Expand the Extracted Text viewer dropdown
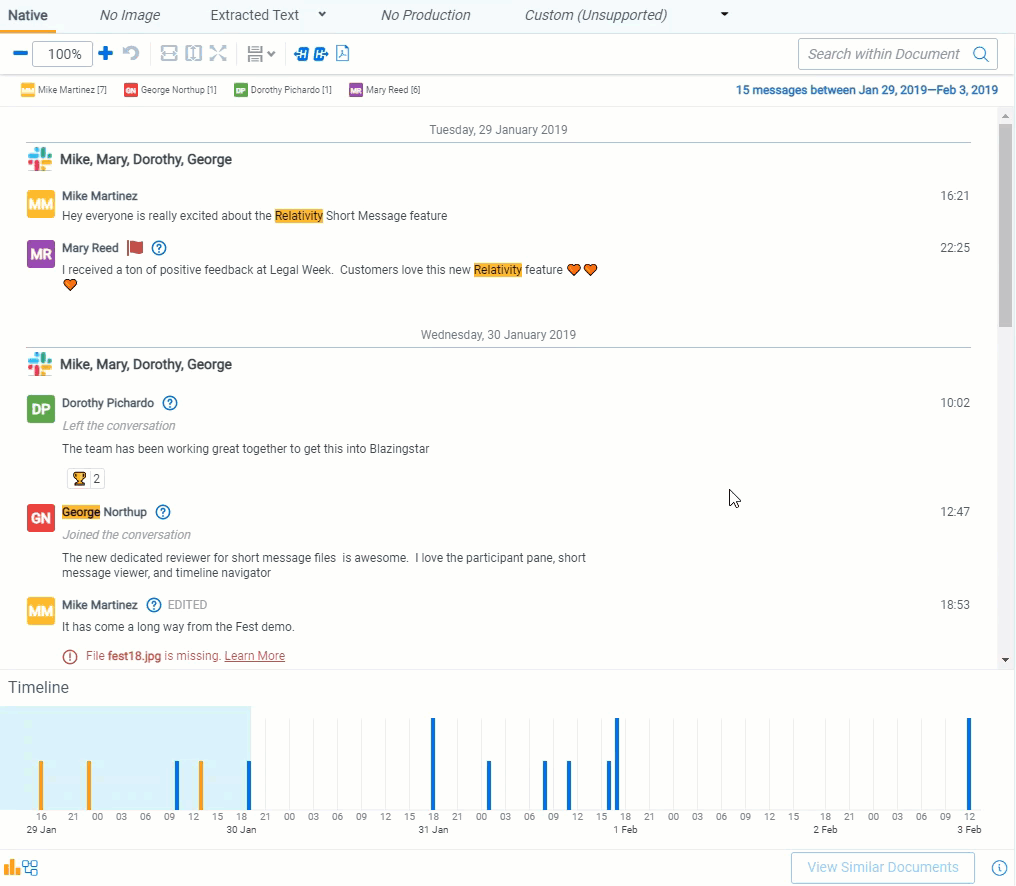The height and width of the screenshot is (886, 1016). [x=322, y=15]
